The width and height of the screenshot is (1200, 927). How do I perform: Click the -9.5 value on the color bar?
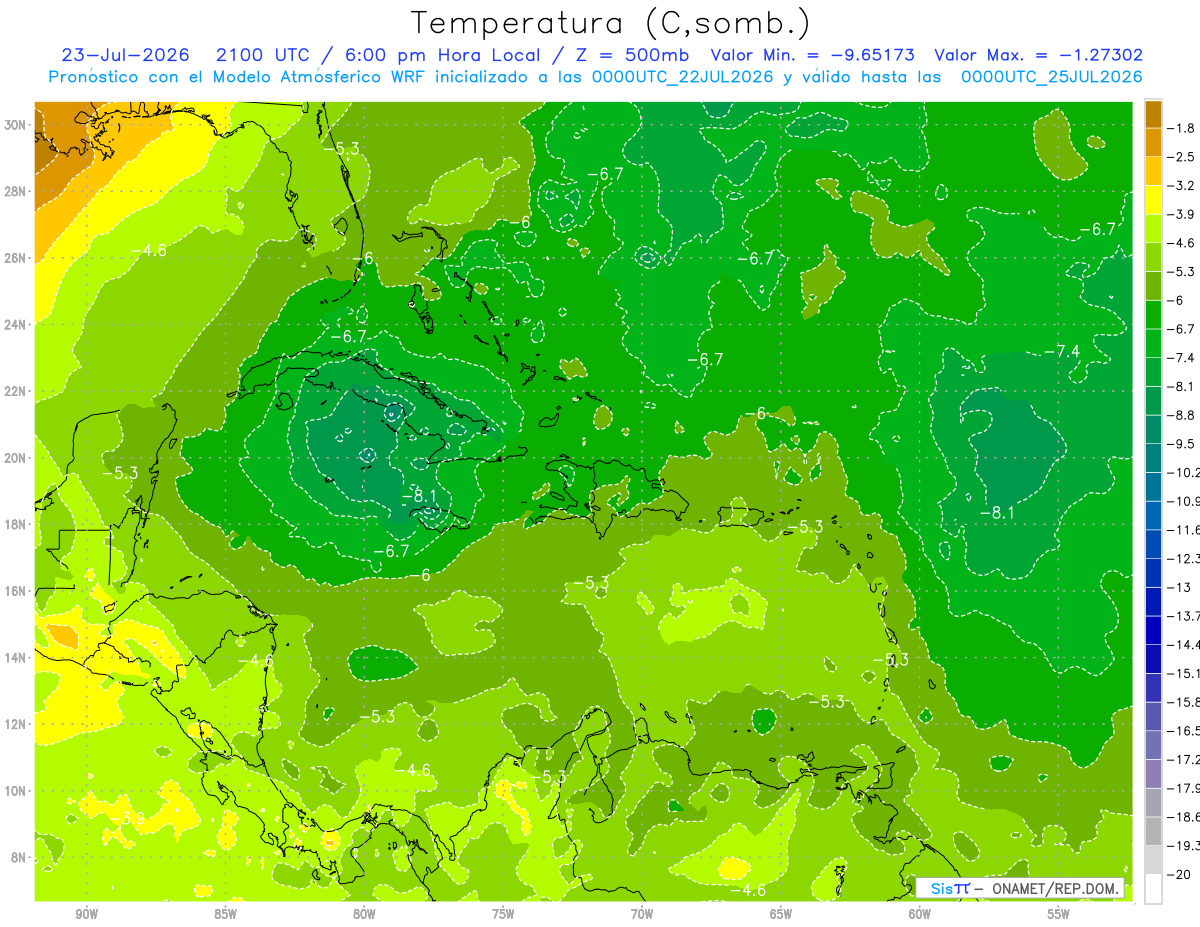click(x=1182, y=443)
